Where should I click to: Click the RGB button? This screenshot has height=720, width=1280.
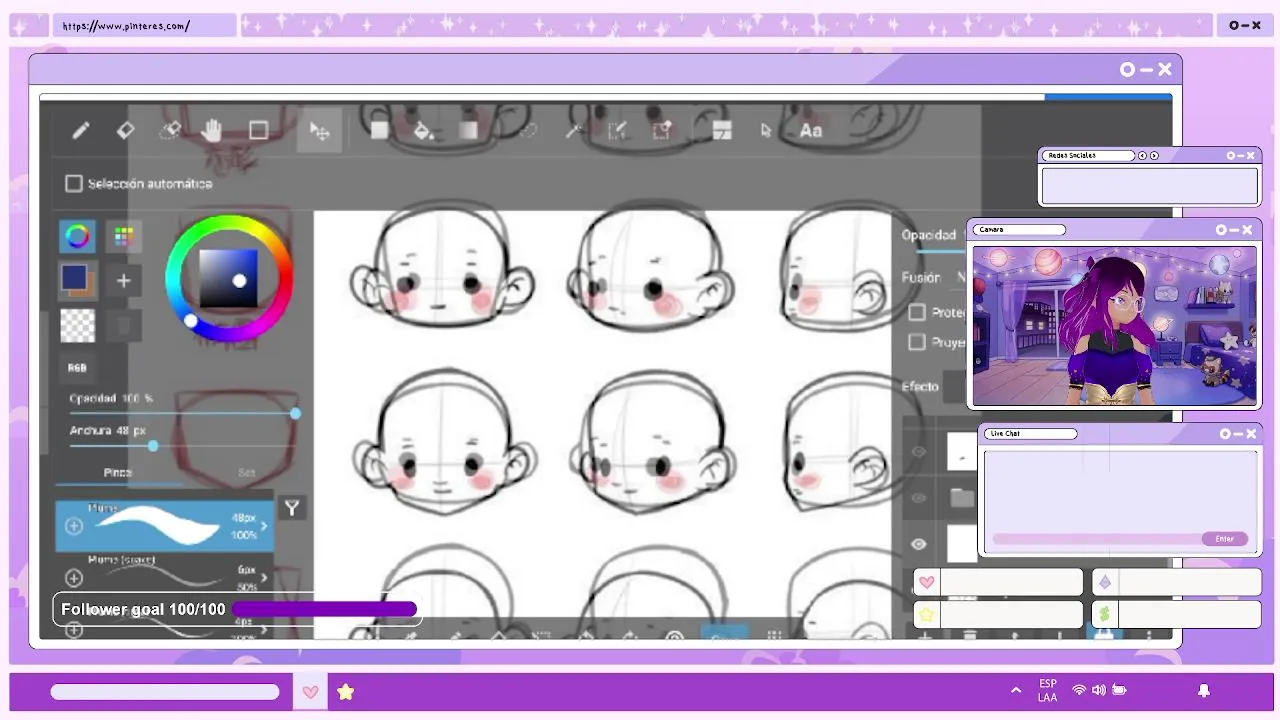pos(77,368)
